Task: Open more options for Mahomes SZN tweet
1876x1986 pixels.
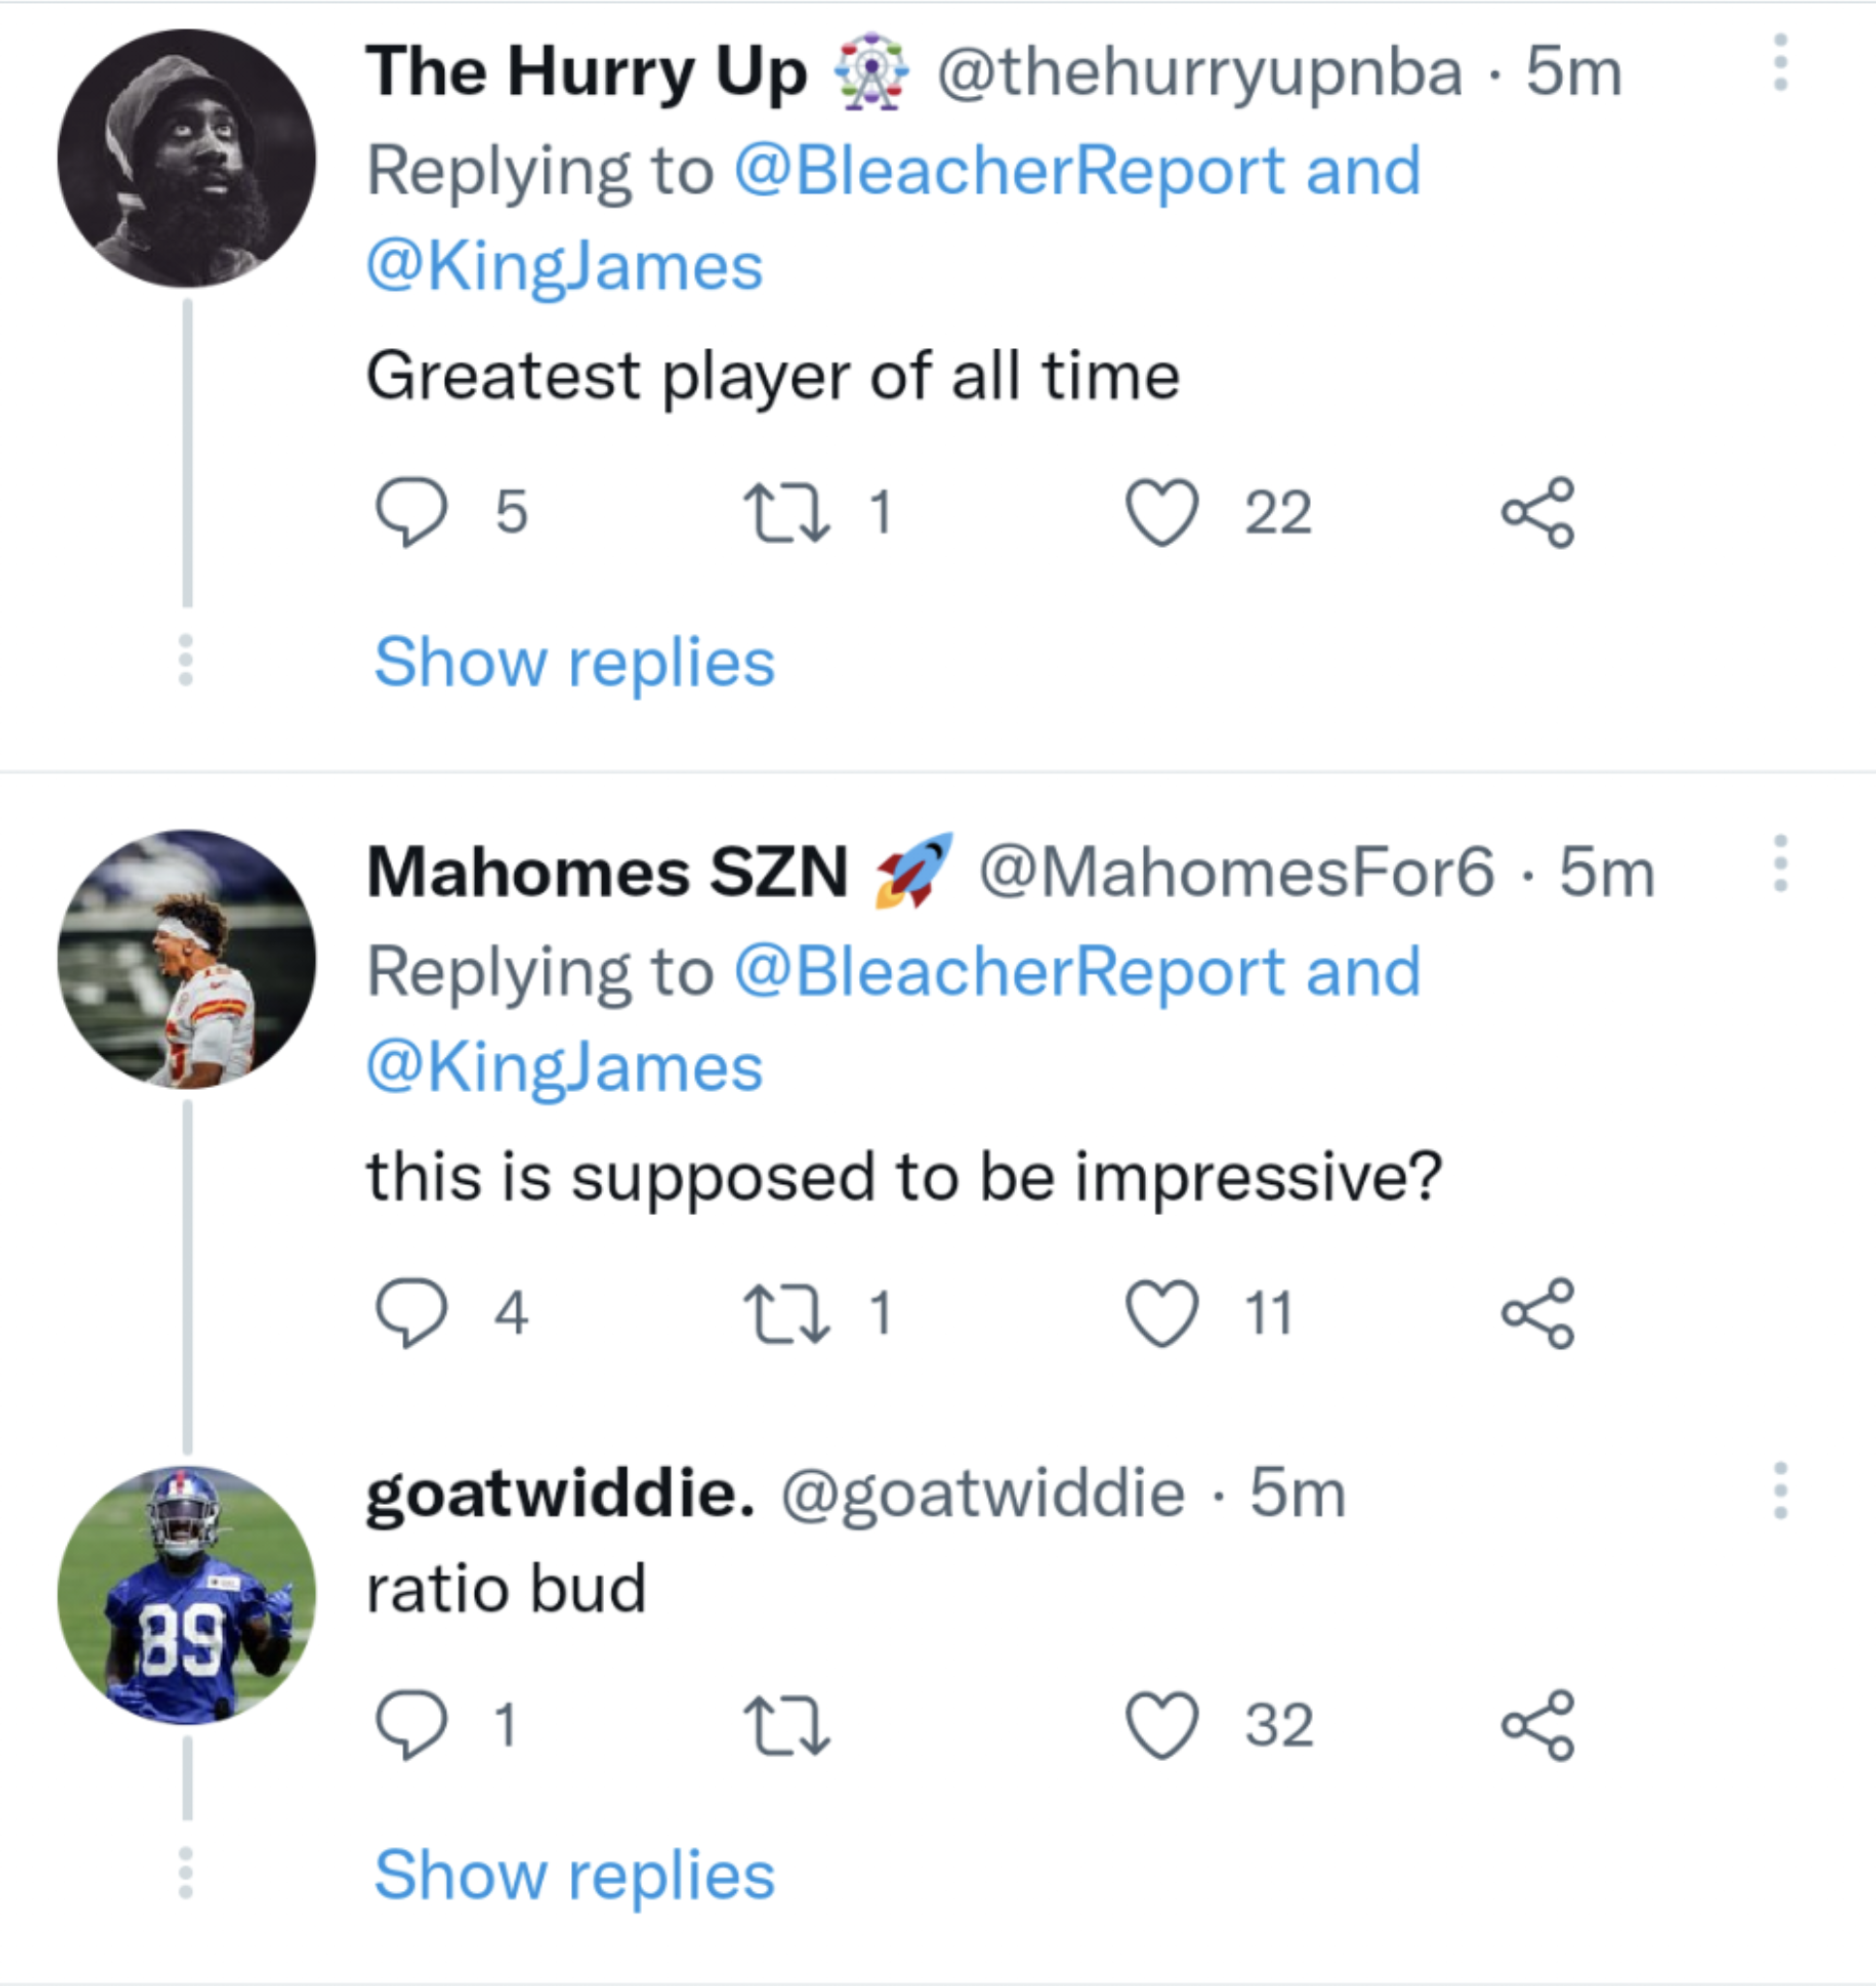Action: pyautogui.click(x=1780, y=864)
